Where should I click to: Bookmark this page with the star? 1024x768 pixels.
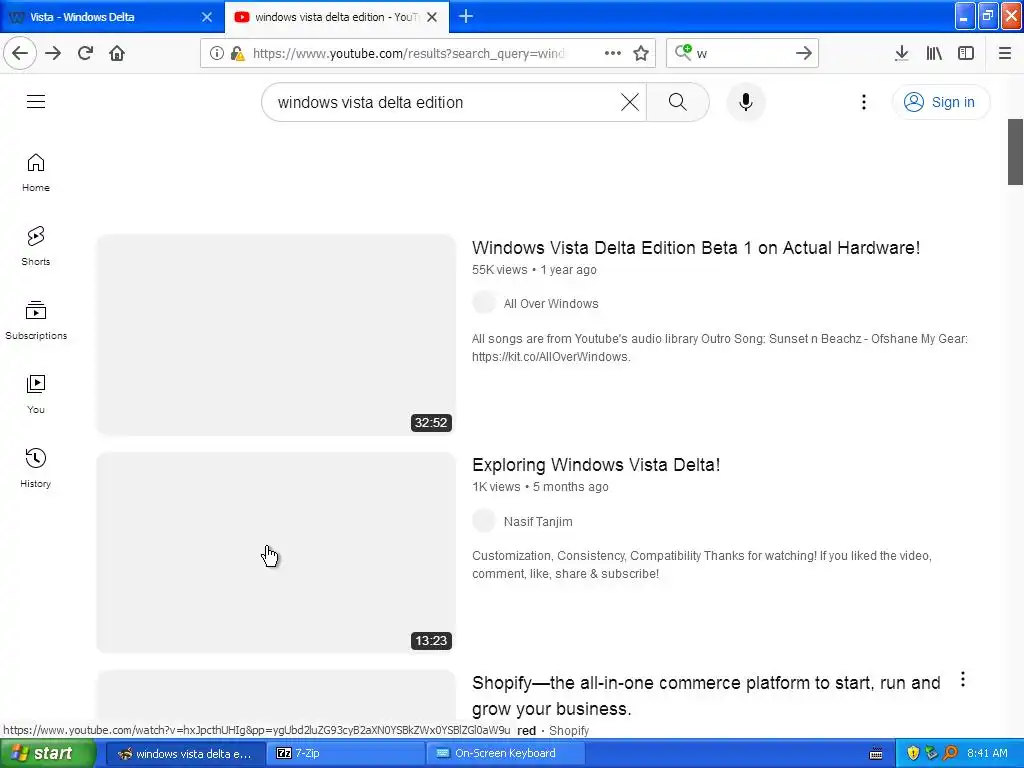(641, 53)
